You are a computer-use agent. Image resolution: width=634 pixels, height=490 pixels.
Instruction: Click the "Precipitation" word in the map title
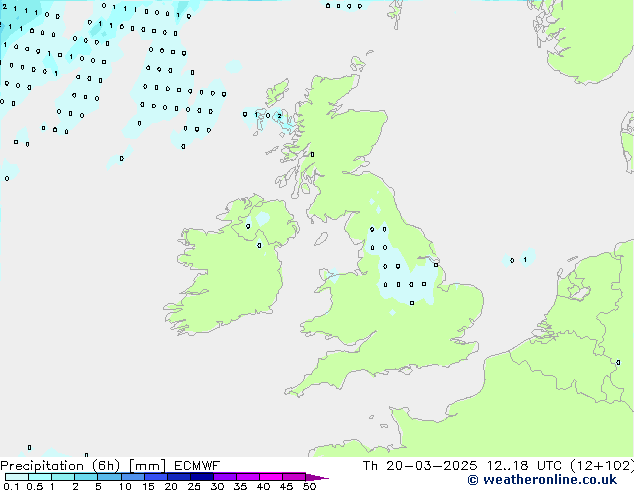pyautogui.click(x=42, y=466)
